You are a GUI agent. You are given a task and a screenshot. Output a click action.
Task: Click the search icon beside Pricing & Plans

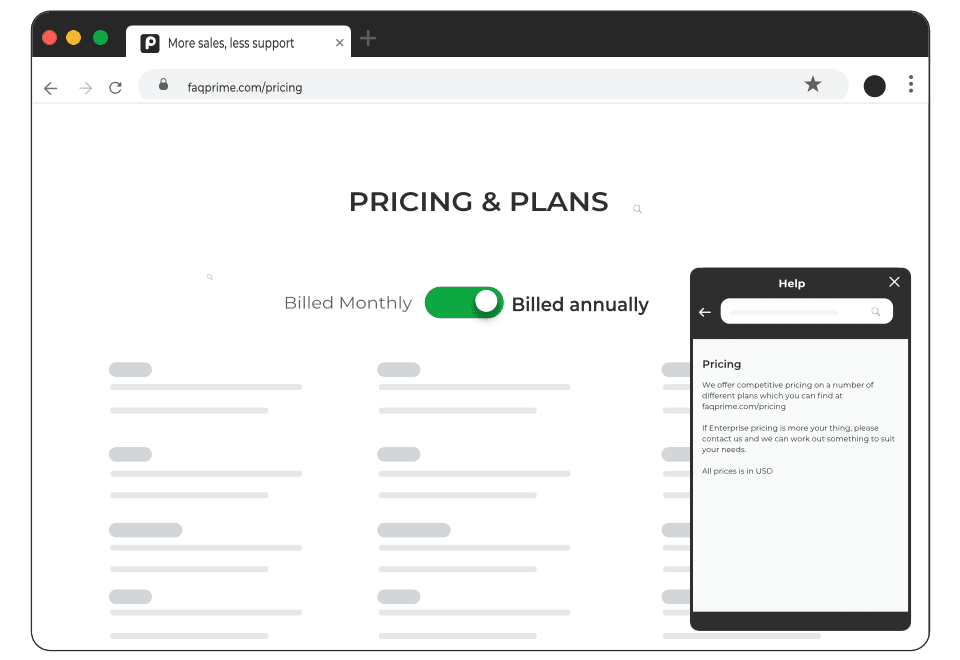tap(637, 209)
